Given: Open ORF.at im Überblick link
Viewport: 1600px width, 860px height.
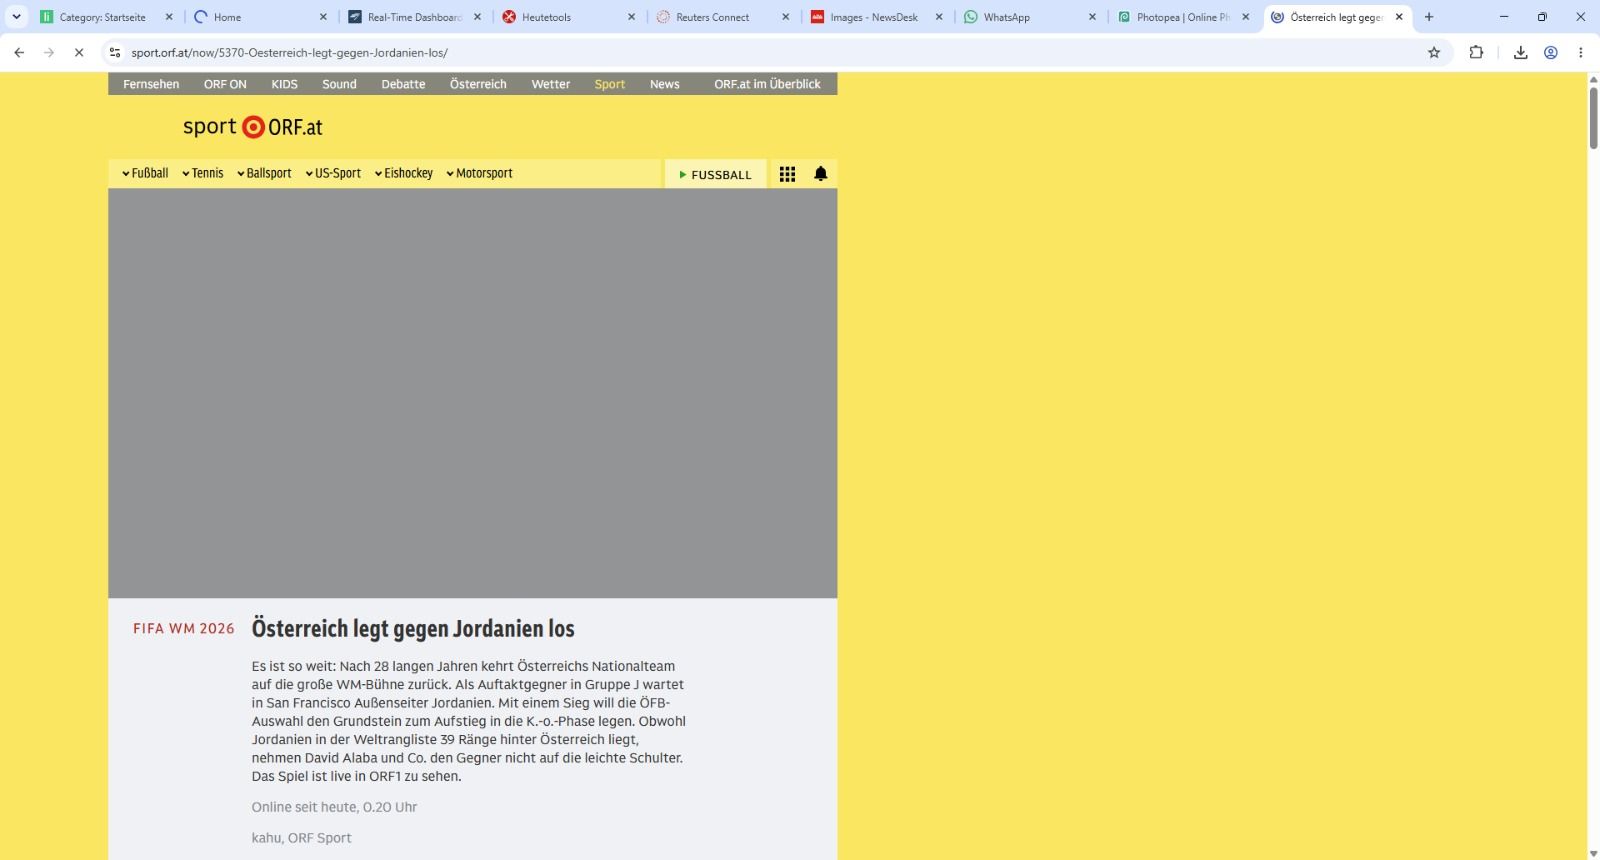Looking at the screenshot, I should coord(767,84).
